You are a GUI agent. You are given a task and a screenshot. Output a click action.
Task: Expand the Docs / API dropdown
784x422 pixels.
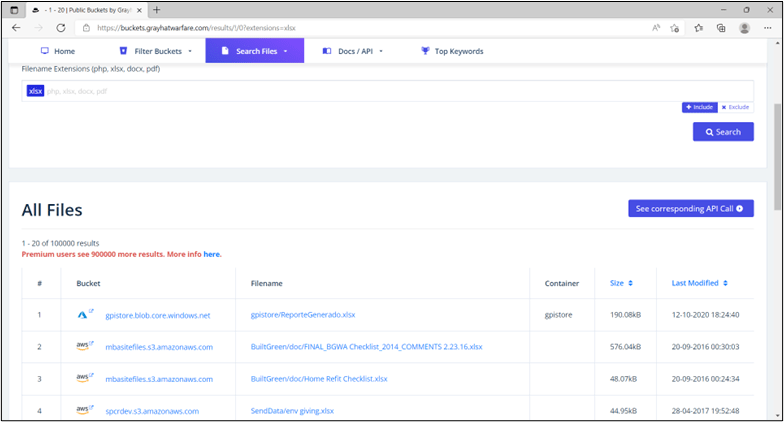tap(353, 51)
